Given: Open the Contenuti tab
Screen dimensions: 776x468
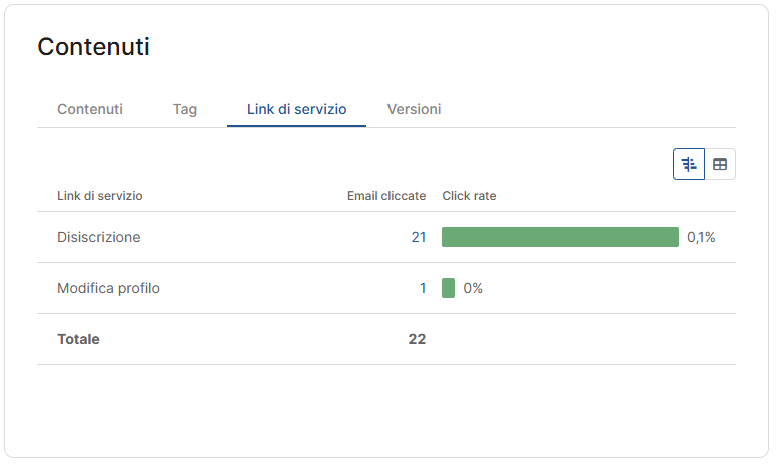Looking at the screenshot, I should point(90,109).
